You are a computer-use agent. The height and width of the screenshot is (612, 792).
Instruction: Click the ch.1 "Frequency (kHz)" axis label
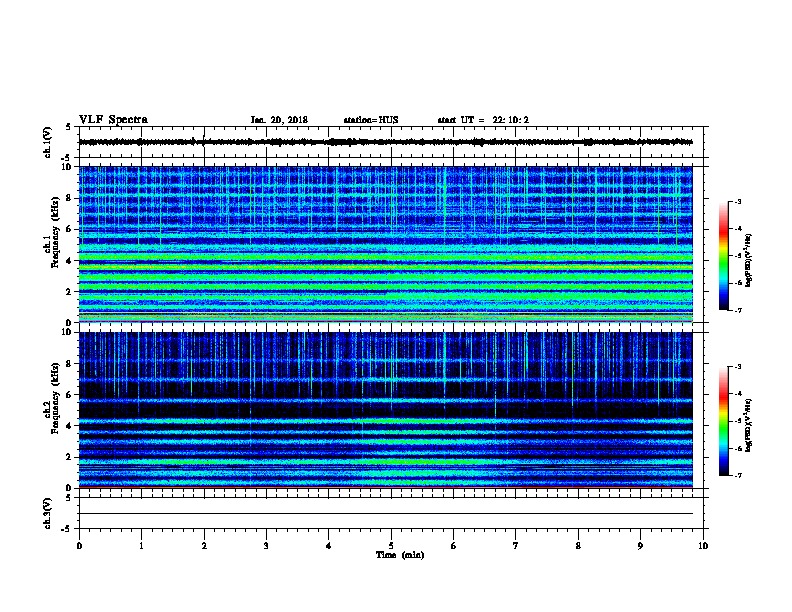tap(55, 232)
